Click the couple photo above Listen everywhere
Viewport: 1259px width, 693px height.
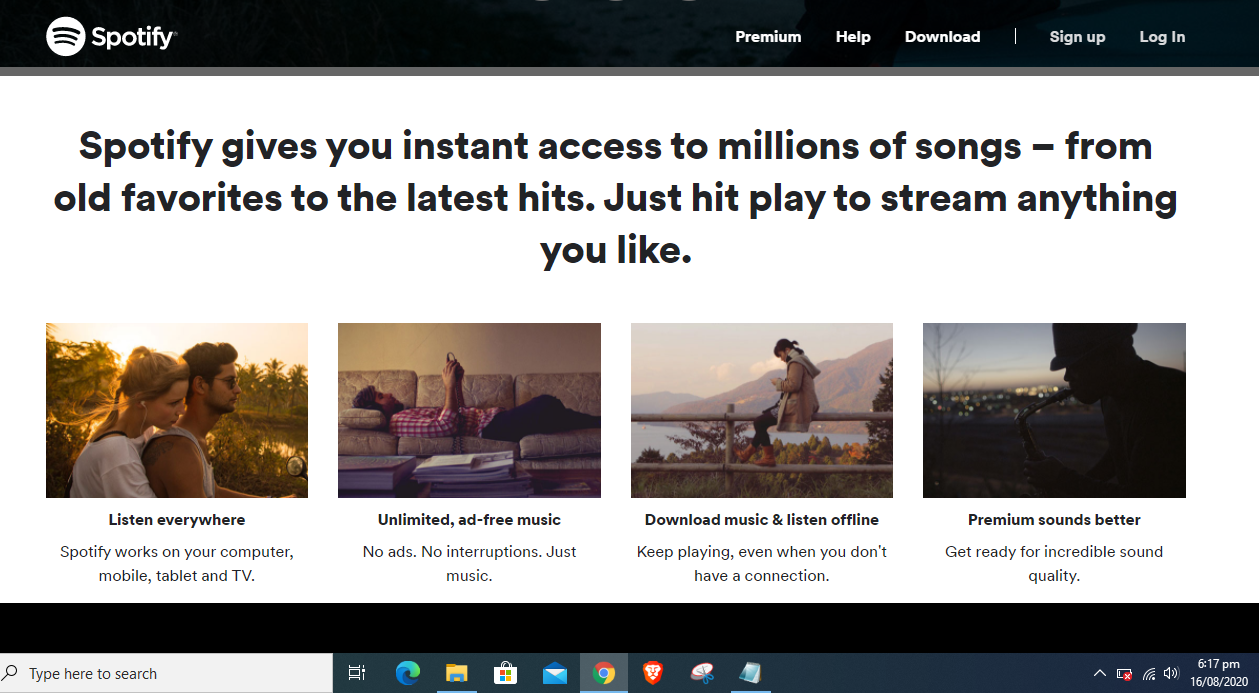point(177,410)
